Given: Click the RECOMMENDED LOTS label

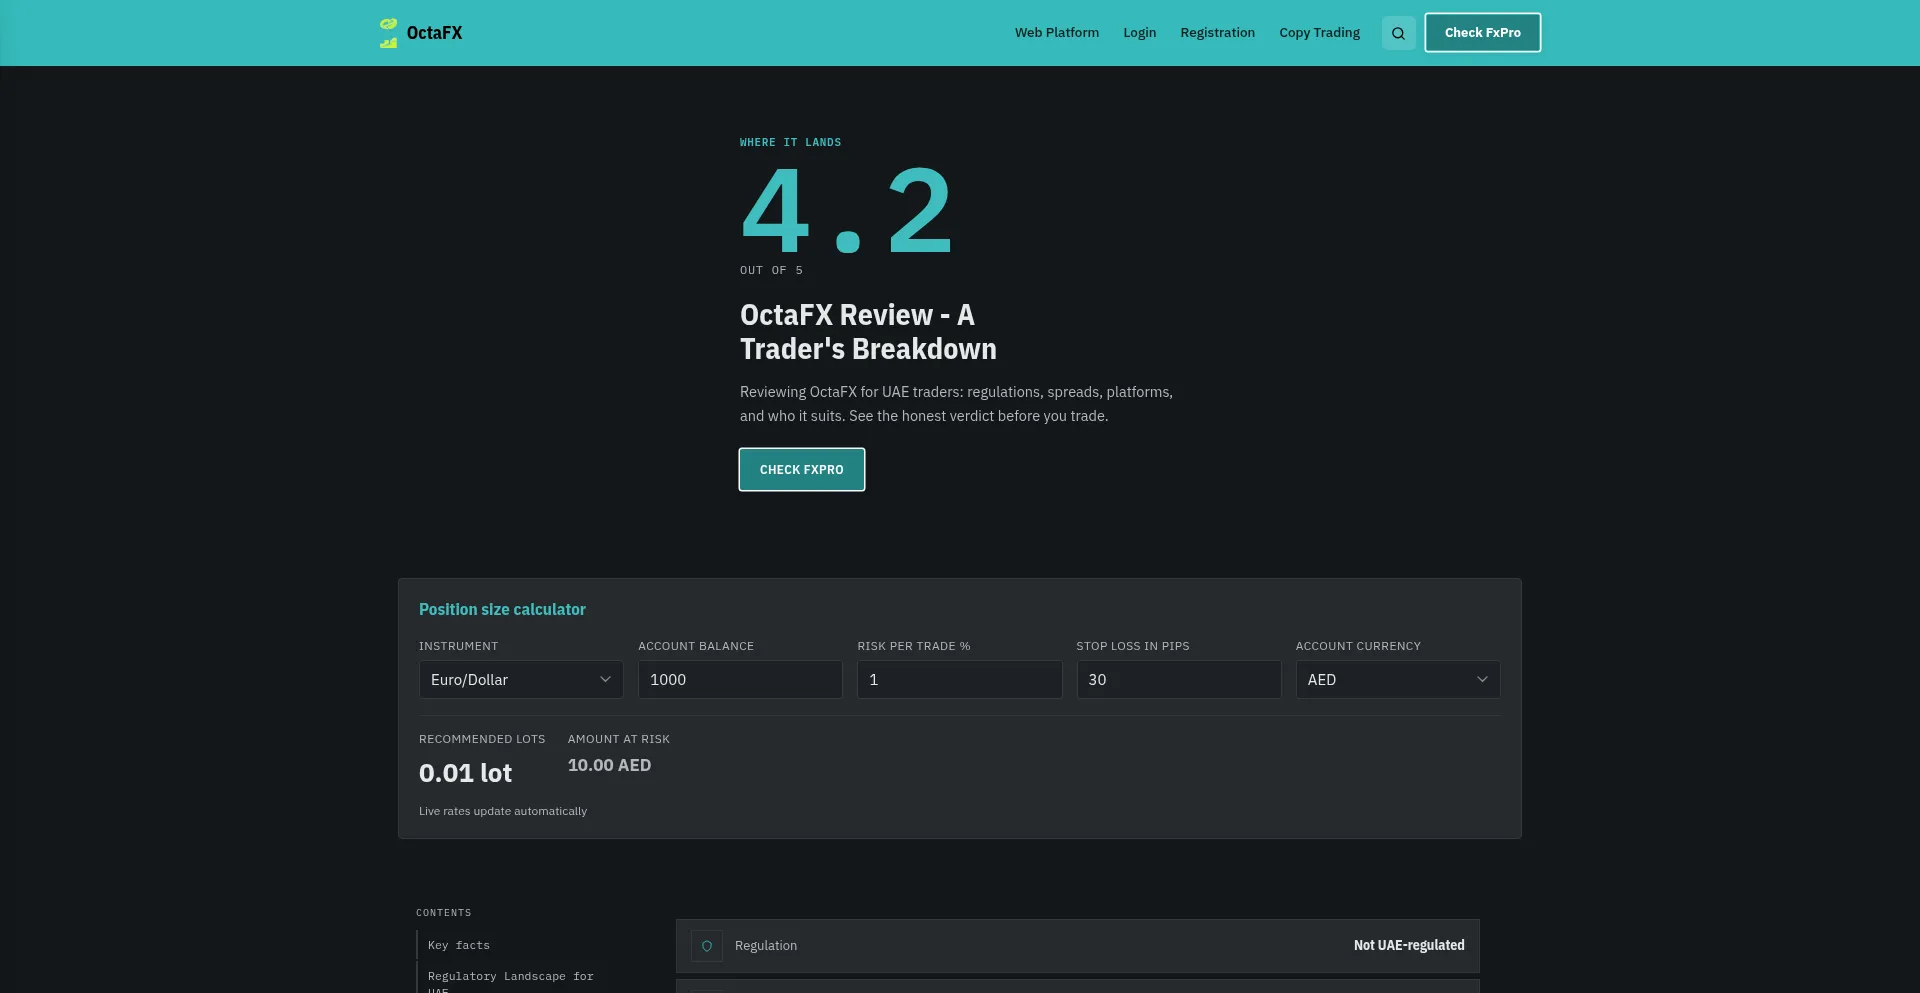Looking at the screenshot, I should click(482, 739).
